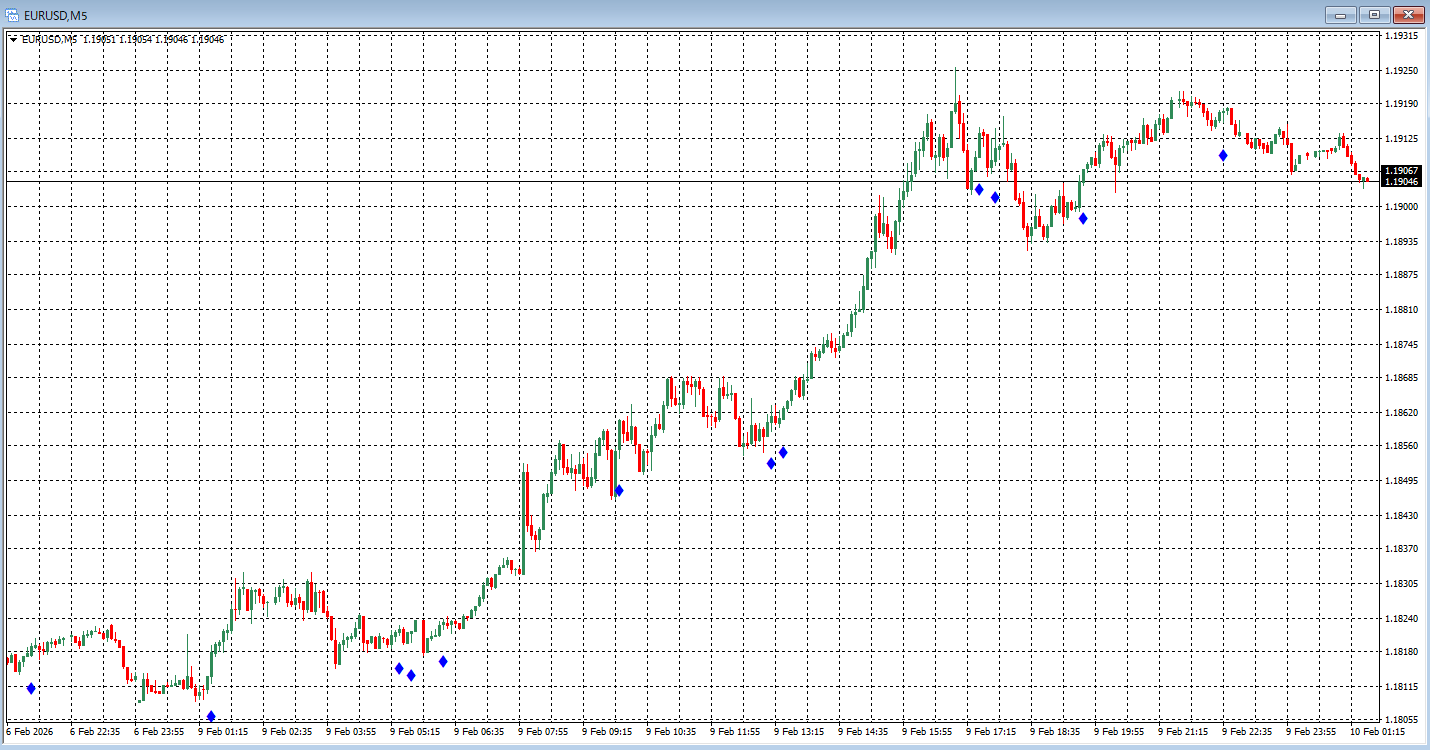Select the blue diamond above 9 Feb 06:35 label

tap(443, 661)
